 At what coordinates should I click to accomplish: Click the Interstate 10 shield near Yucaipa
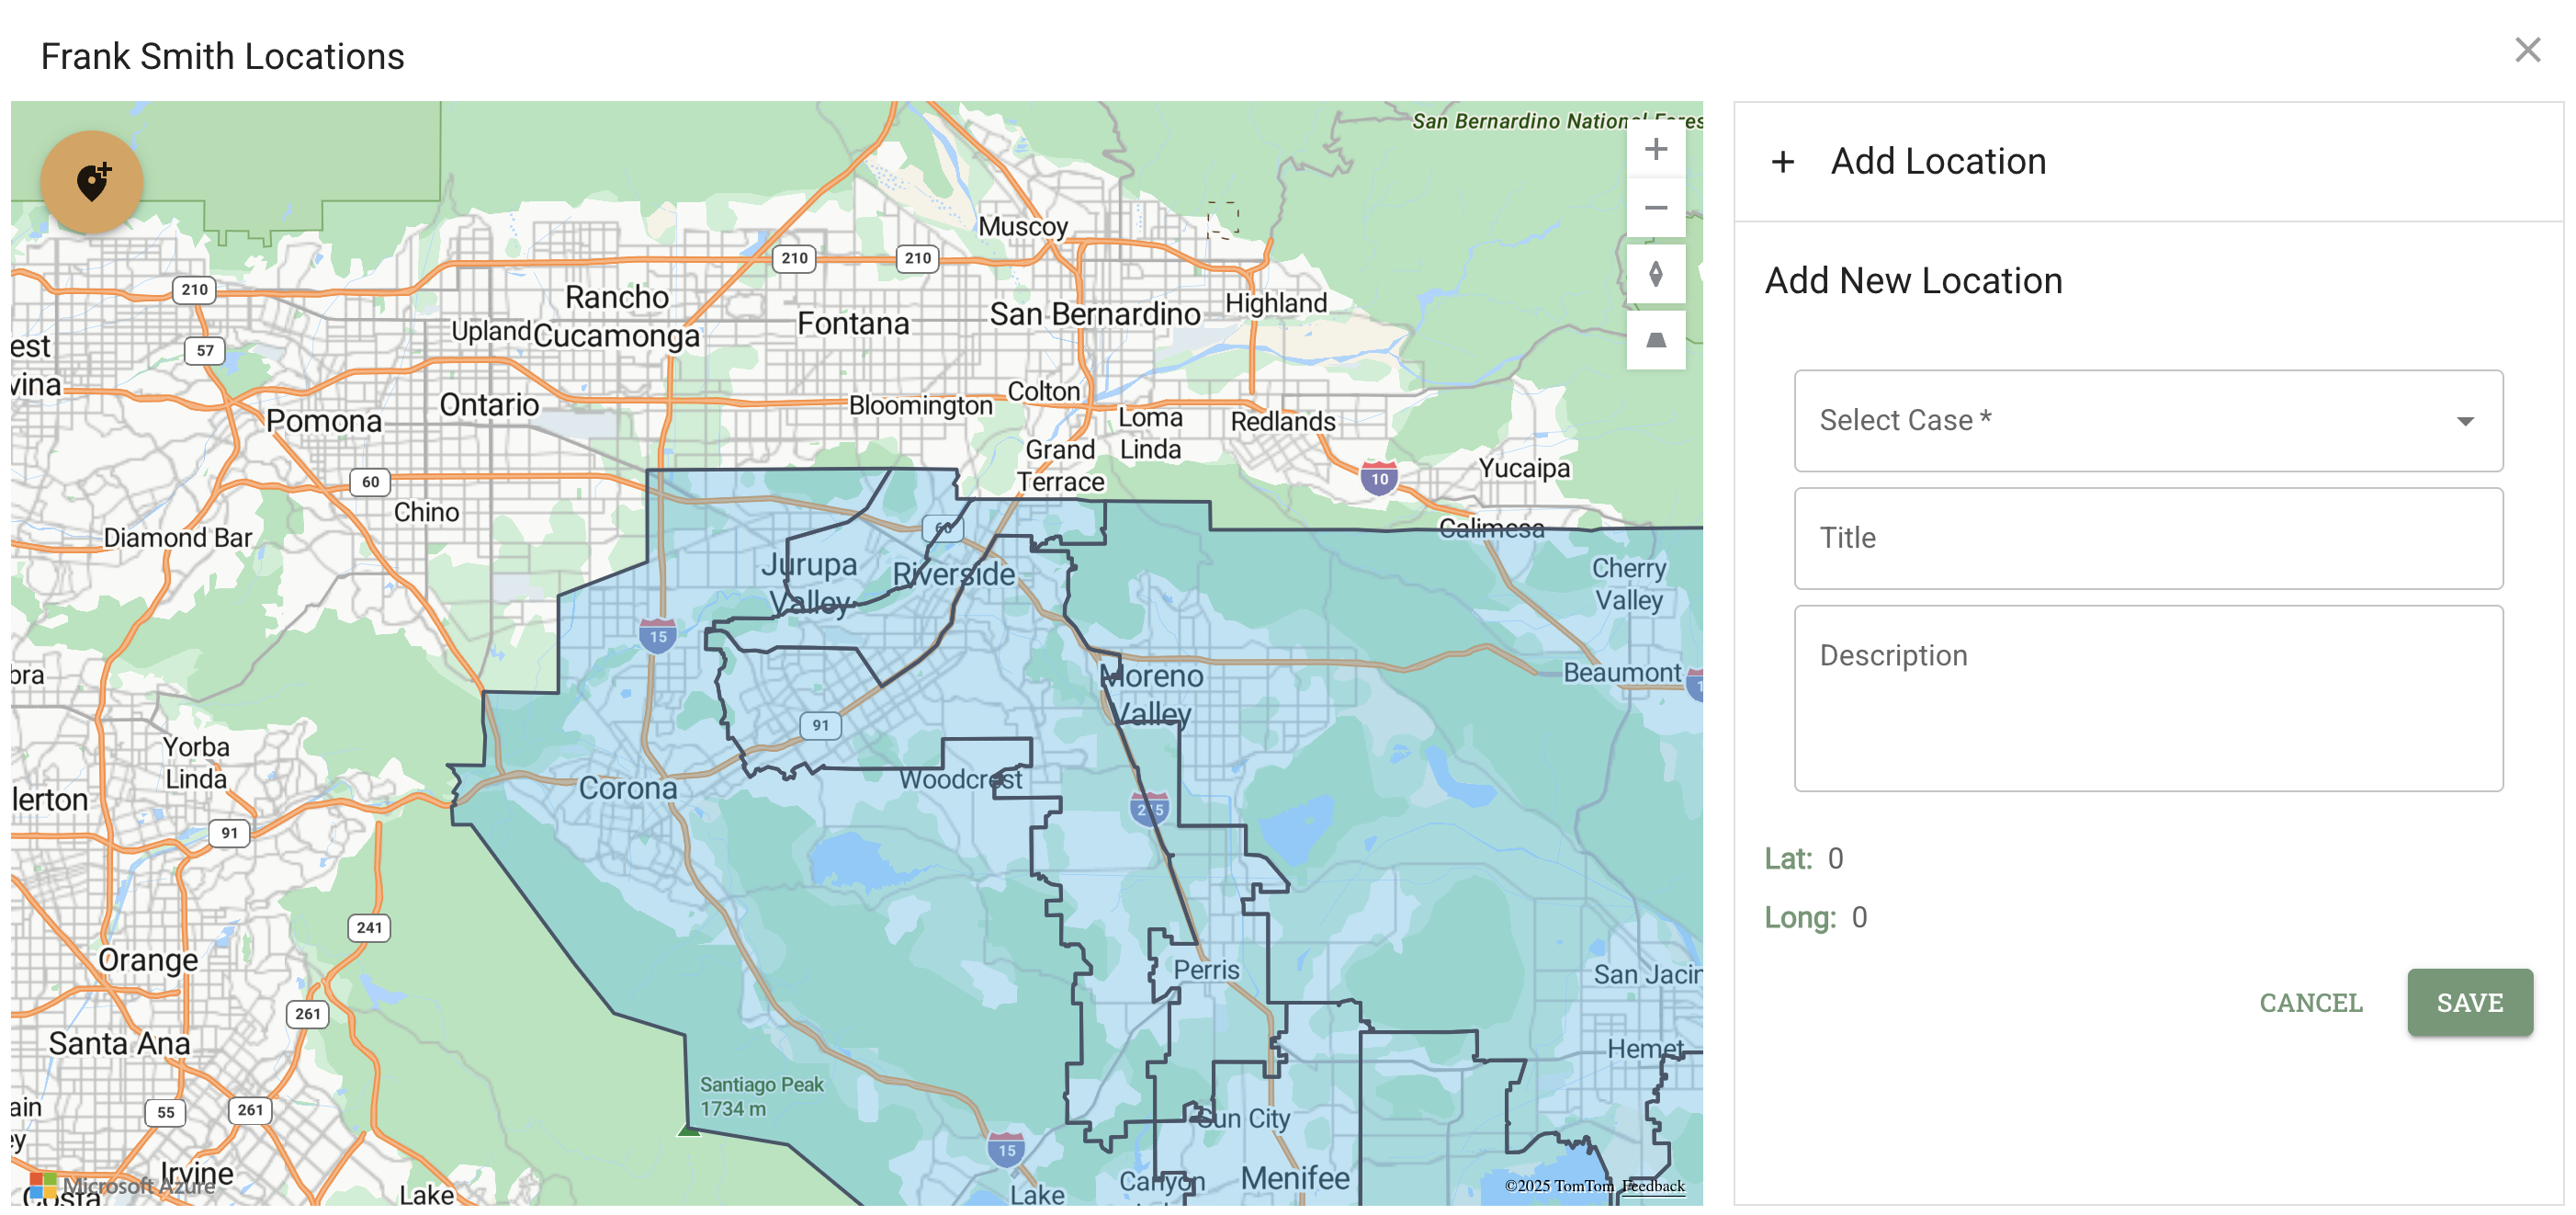pyautogui.click(x=1379, y=479)
